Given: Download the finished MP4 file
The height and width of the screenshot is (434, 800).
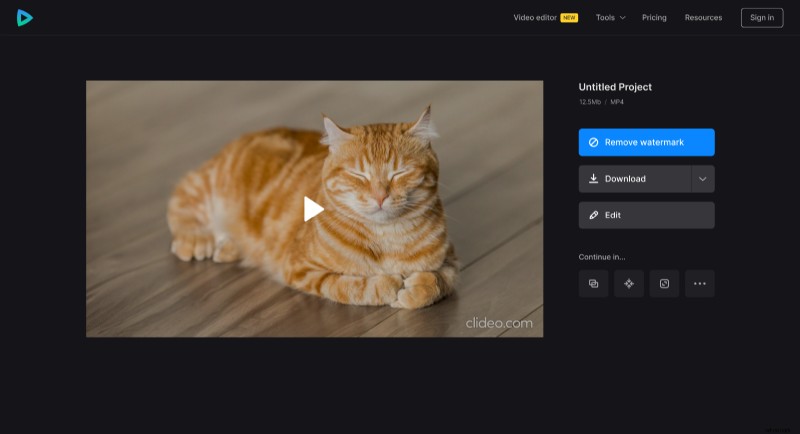Looking at the screenshot, I should tap(635, 179).
